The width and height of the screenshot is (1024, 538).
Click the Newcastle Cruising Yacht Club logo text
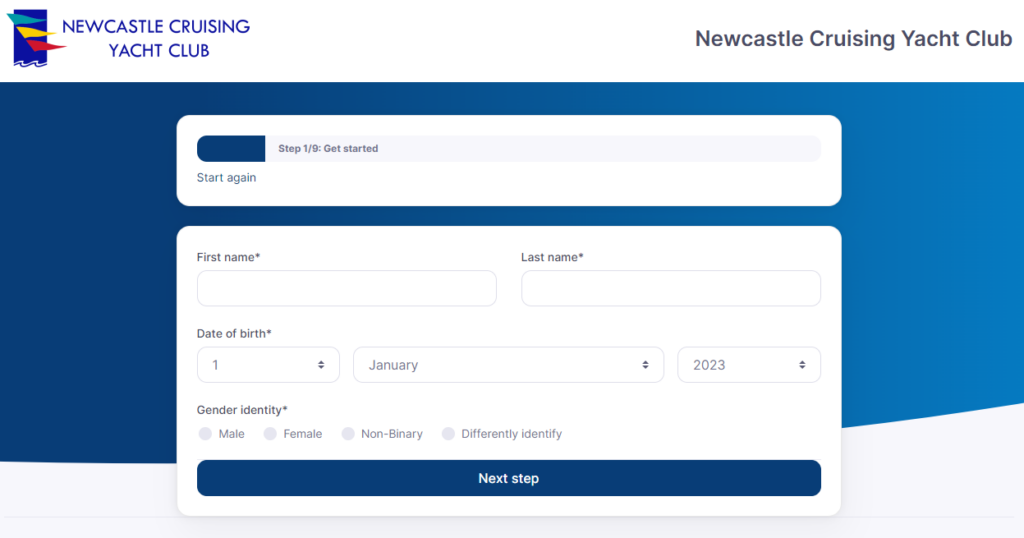155,38
